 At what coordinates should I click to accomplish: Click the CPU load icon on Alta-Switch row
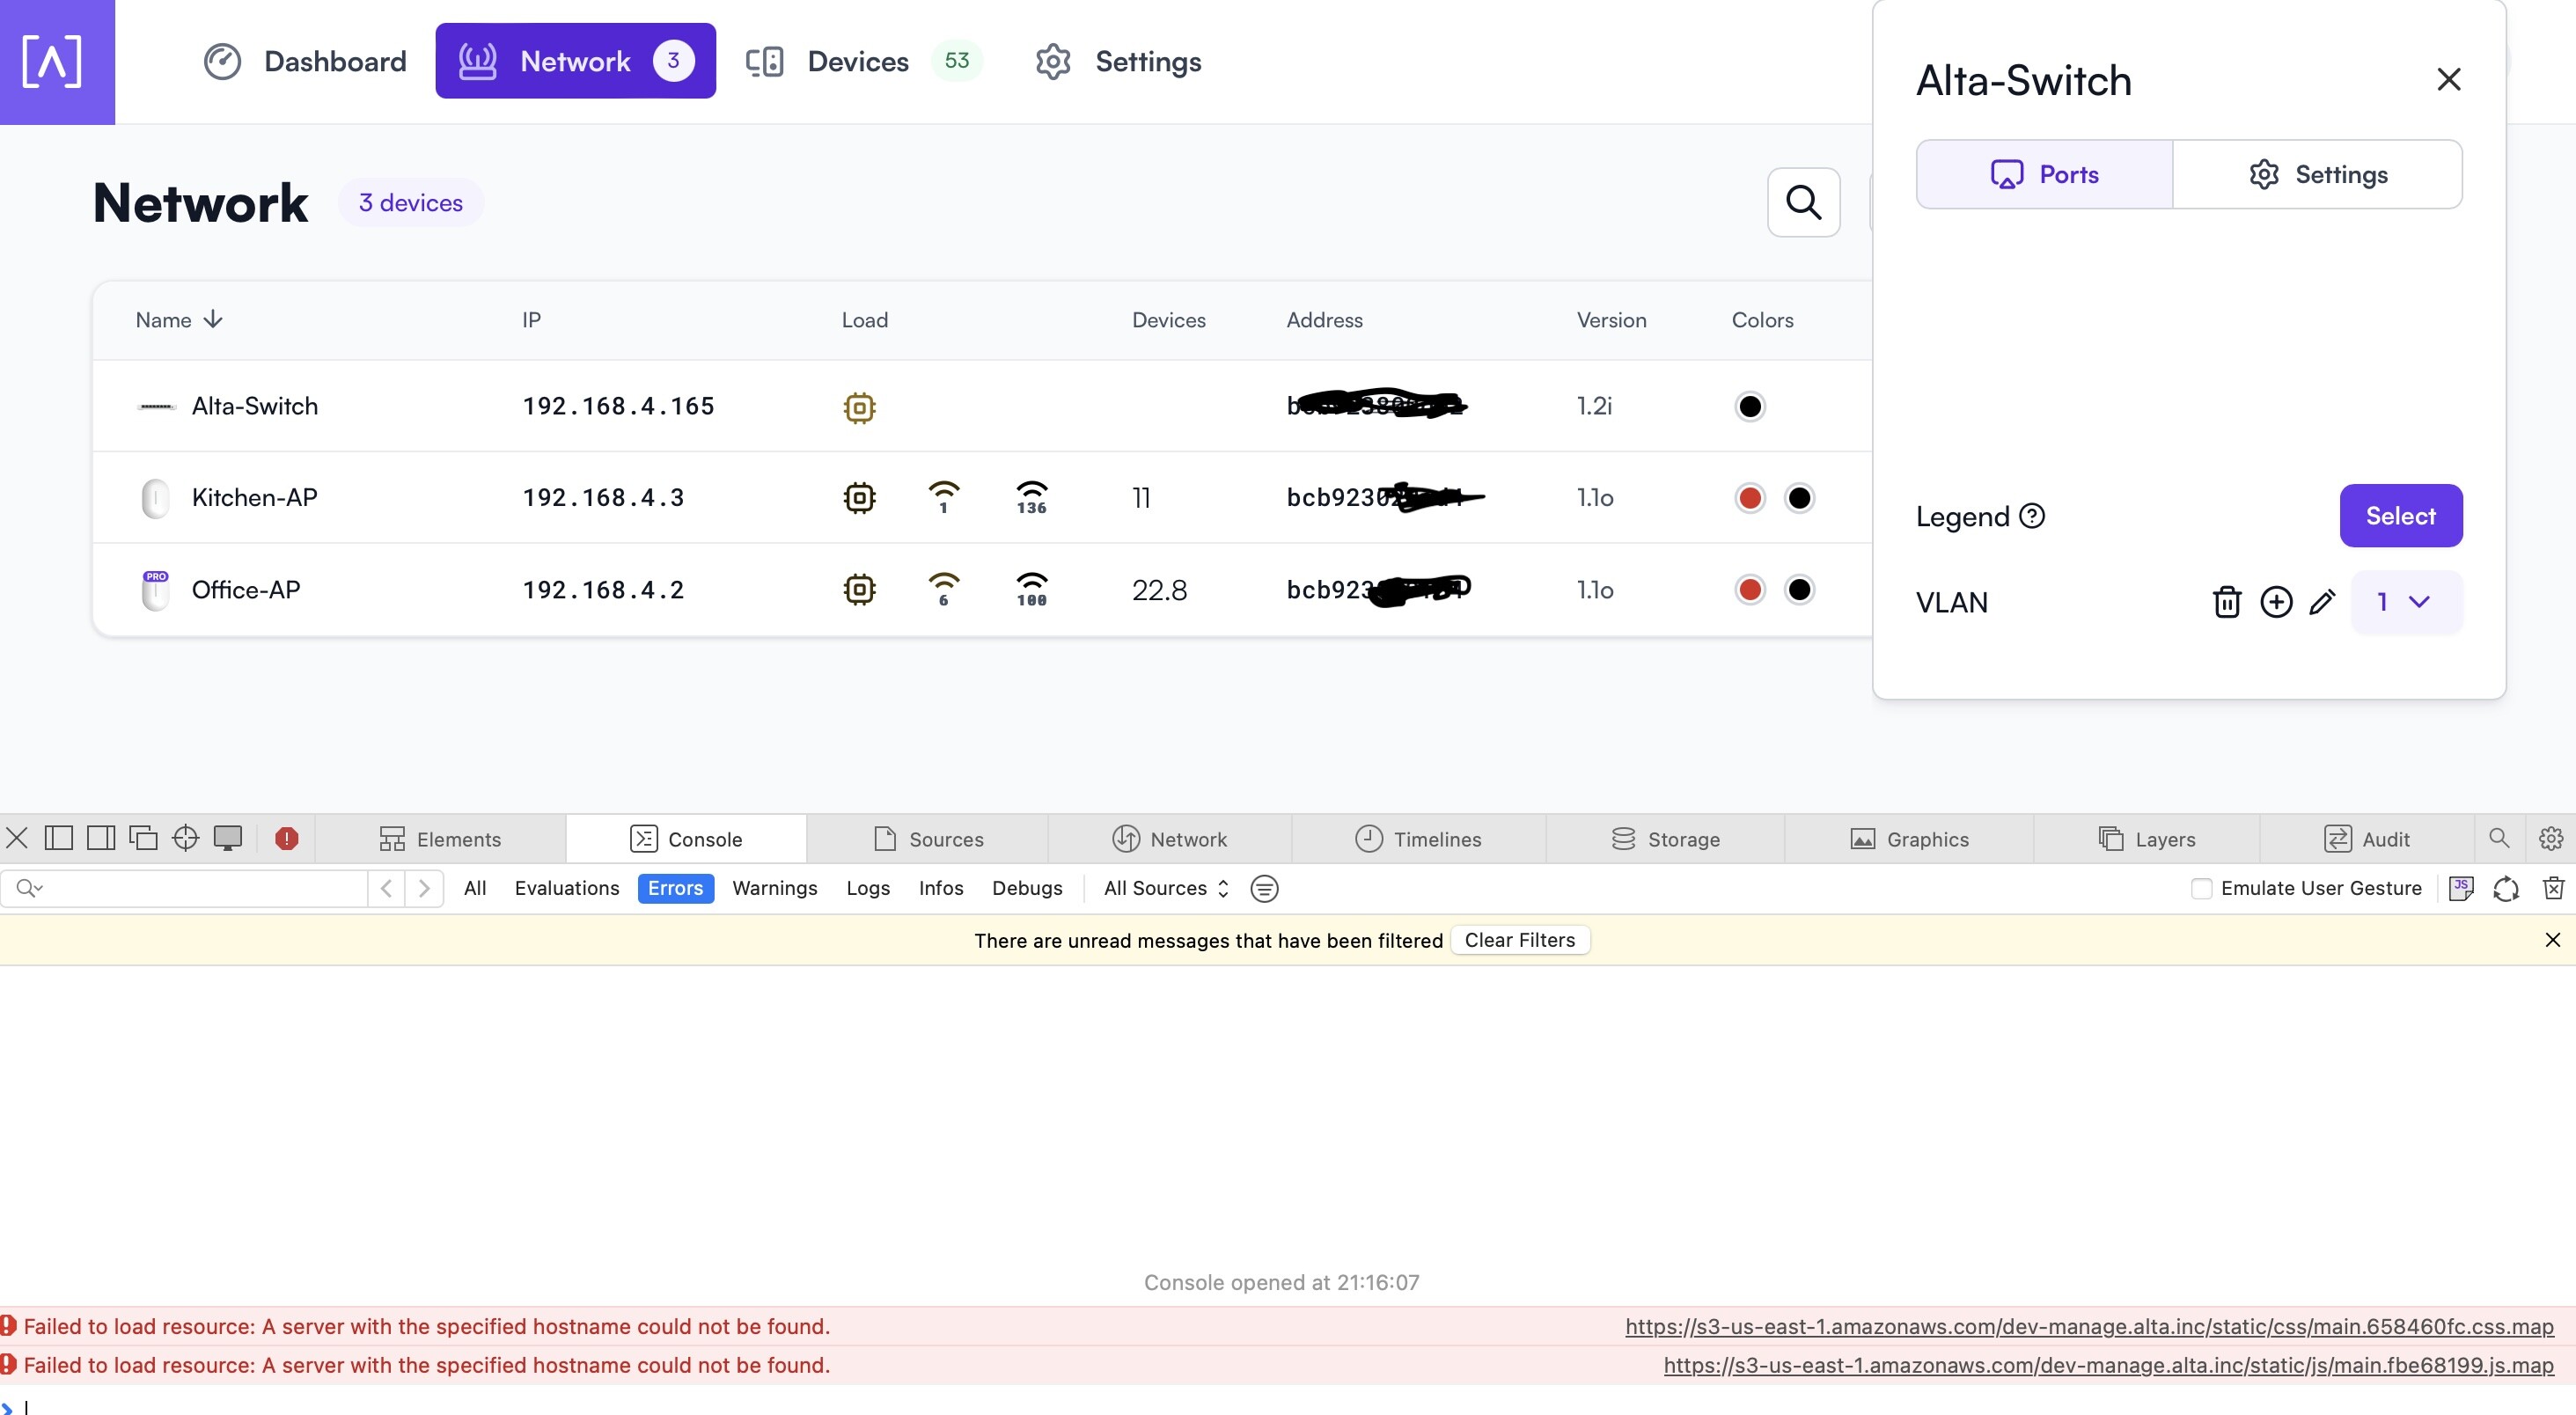click(x=860, y=407)
